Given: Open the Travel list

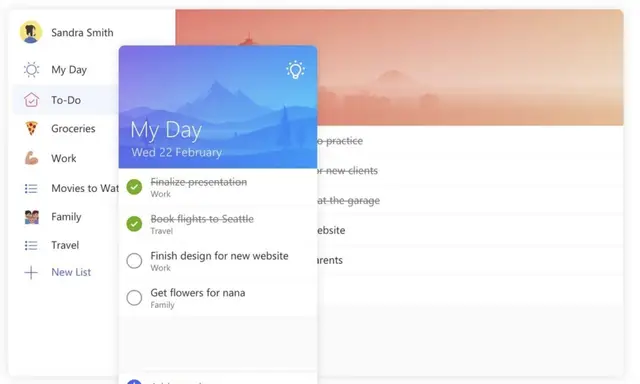Looking at the screenshot, I should 65,245.
